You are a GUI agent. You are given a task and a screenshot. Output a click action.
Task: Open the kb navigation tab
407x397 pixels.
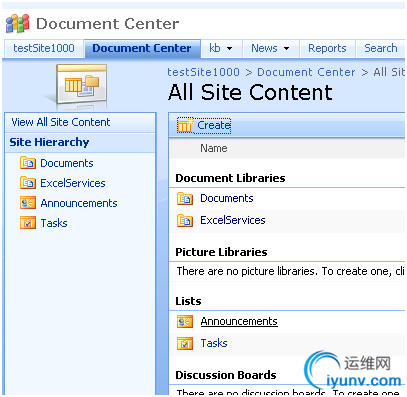(215, 48)
